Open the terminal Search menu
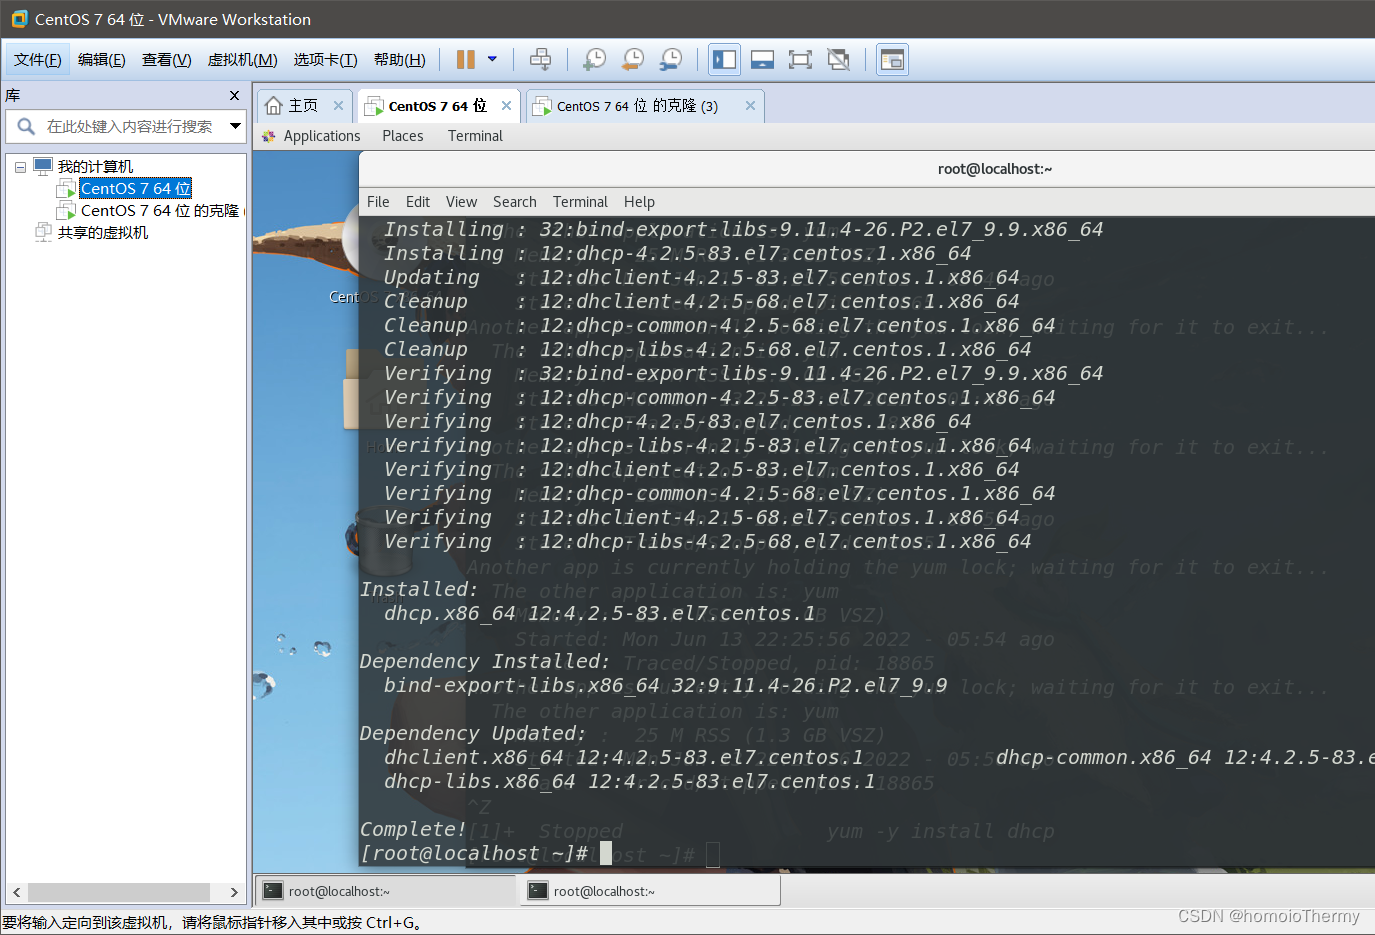This screenshot has width=1375, height=935. tap(514, 202)
